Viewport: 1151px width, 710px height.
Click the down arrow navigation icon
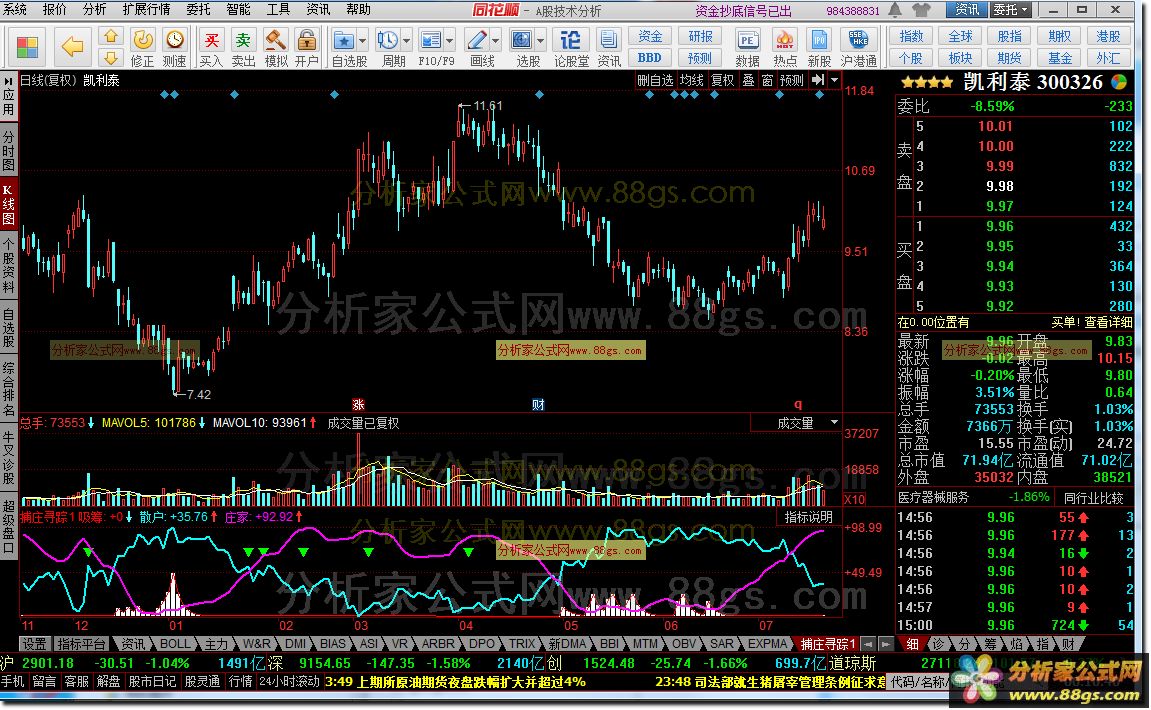coord(110,57)
